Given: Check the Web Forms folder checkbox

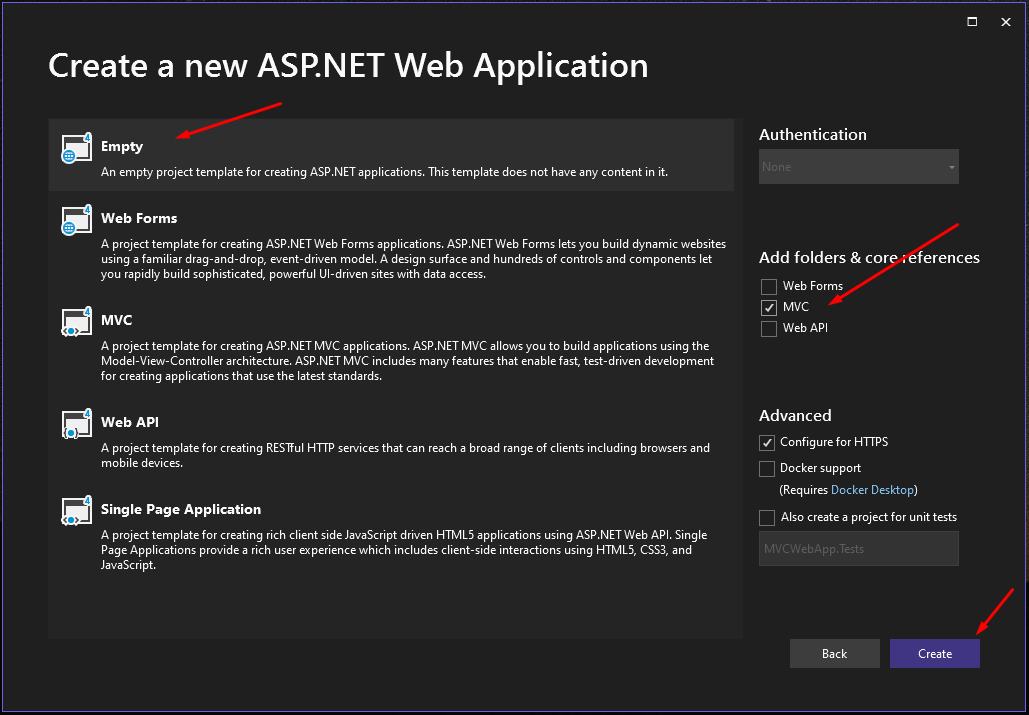Looking at the screenshot, I should pyautogui.click(x=768, y=286).
